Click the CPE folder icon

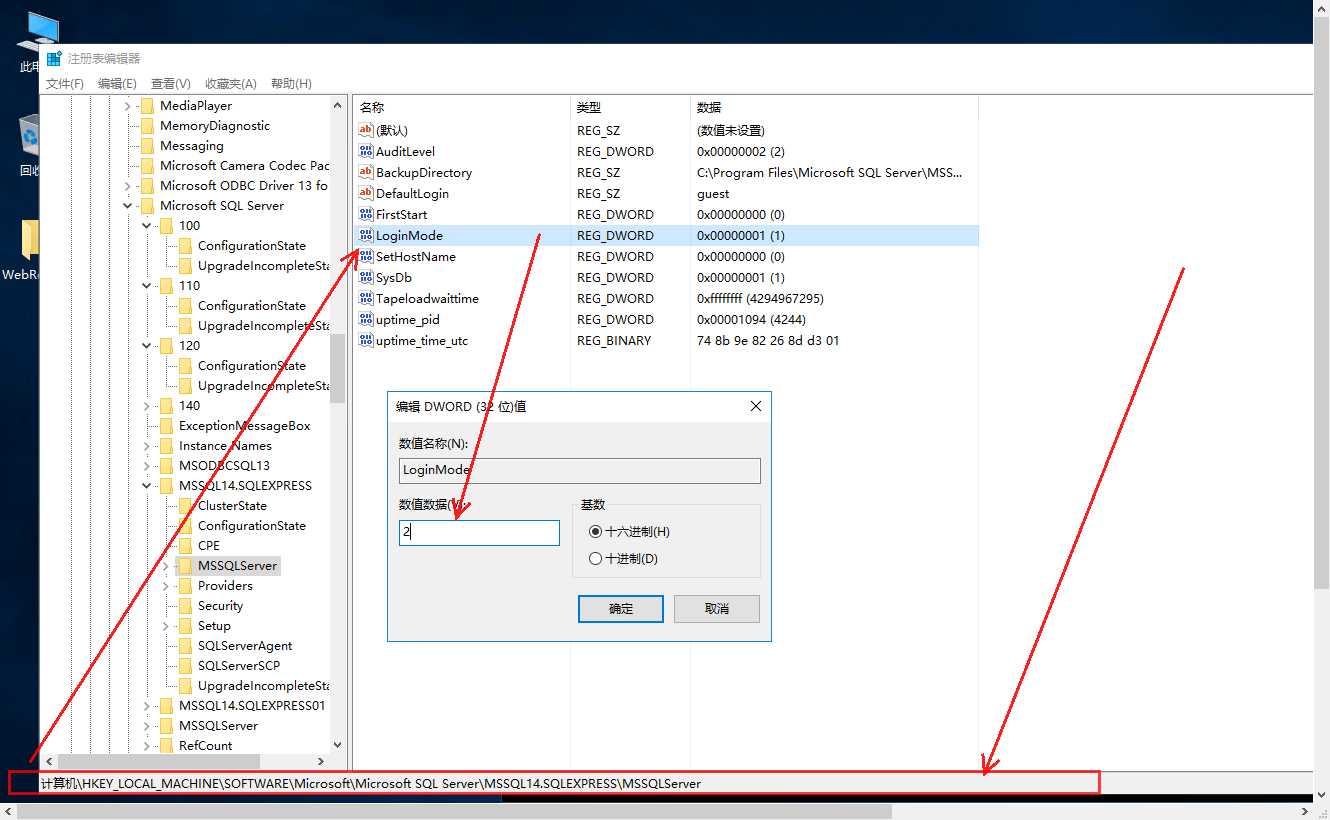[x=185, y=545]
